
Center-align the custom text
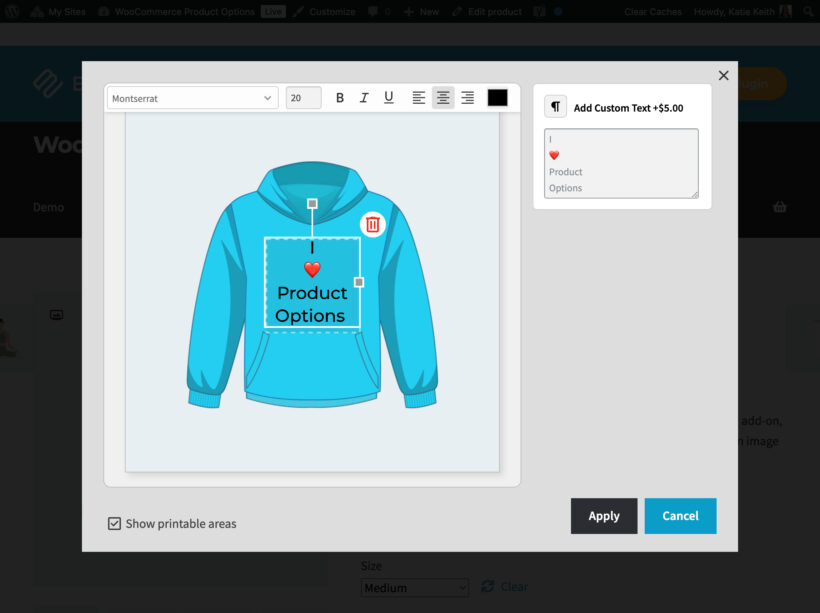[443, 97]
